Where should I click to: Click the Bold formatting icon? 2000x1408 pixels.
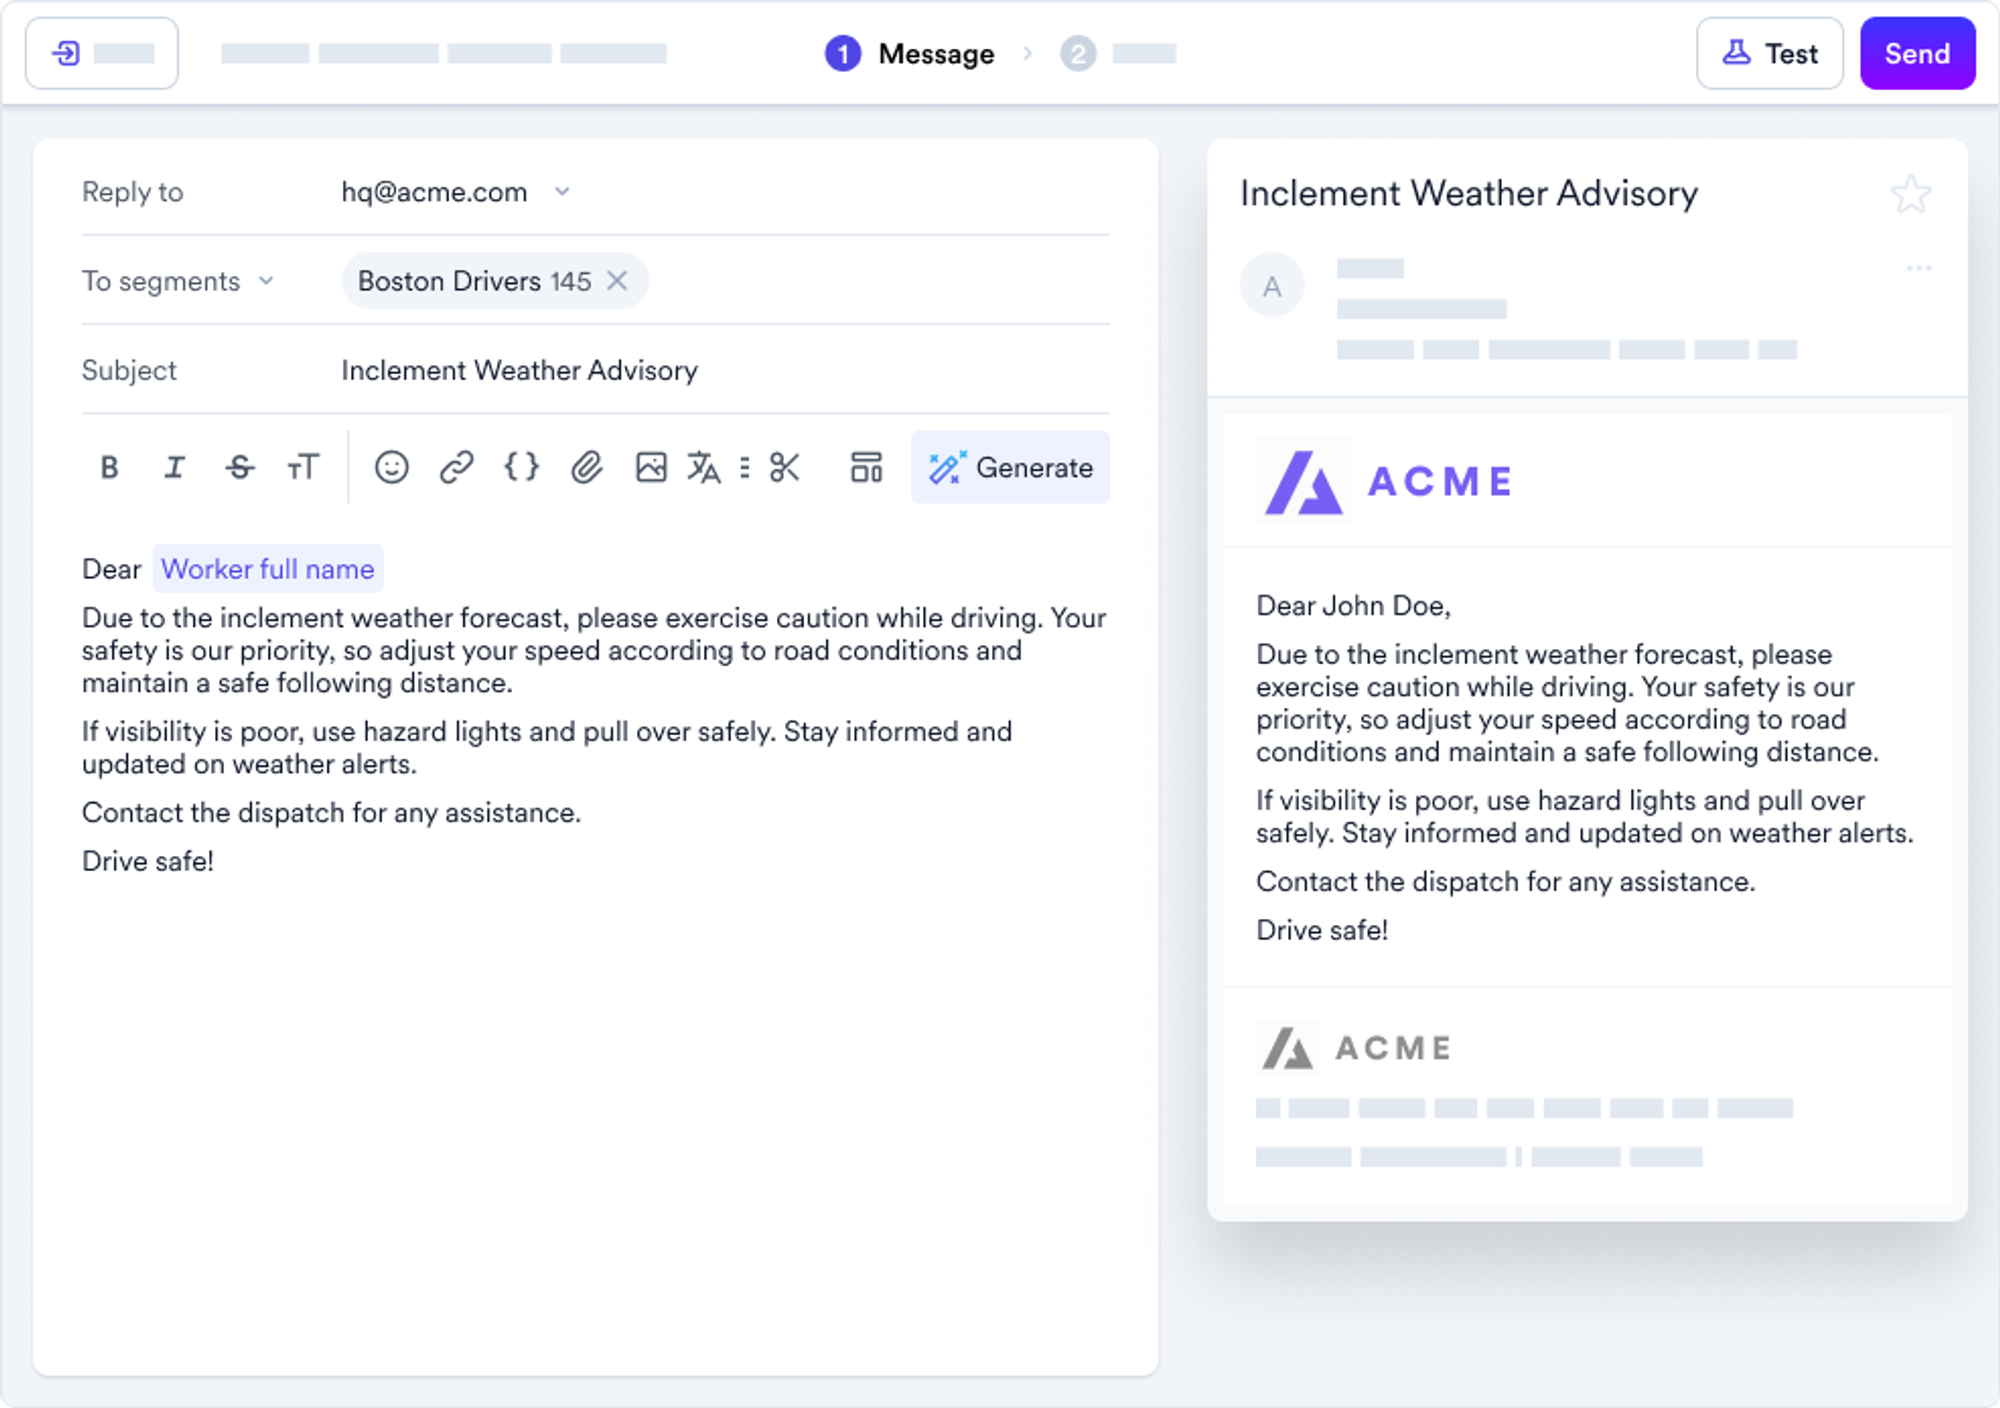(x=110, y=468)
